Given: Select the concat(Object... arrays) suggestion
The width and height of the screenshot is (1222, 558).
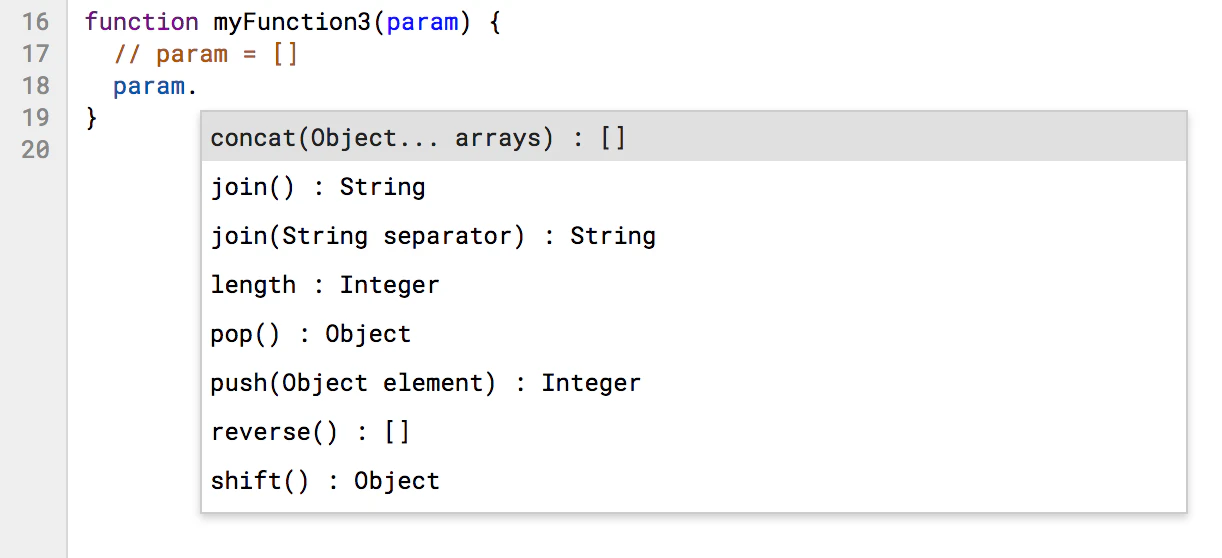Looking at the screenshot, I should 694,137.
